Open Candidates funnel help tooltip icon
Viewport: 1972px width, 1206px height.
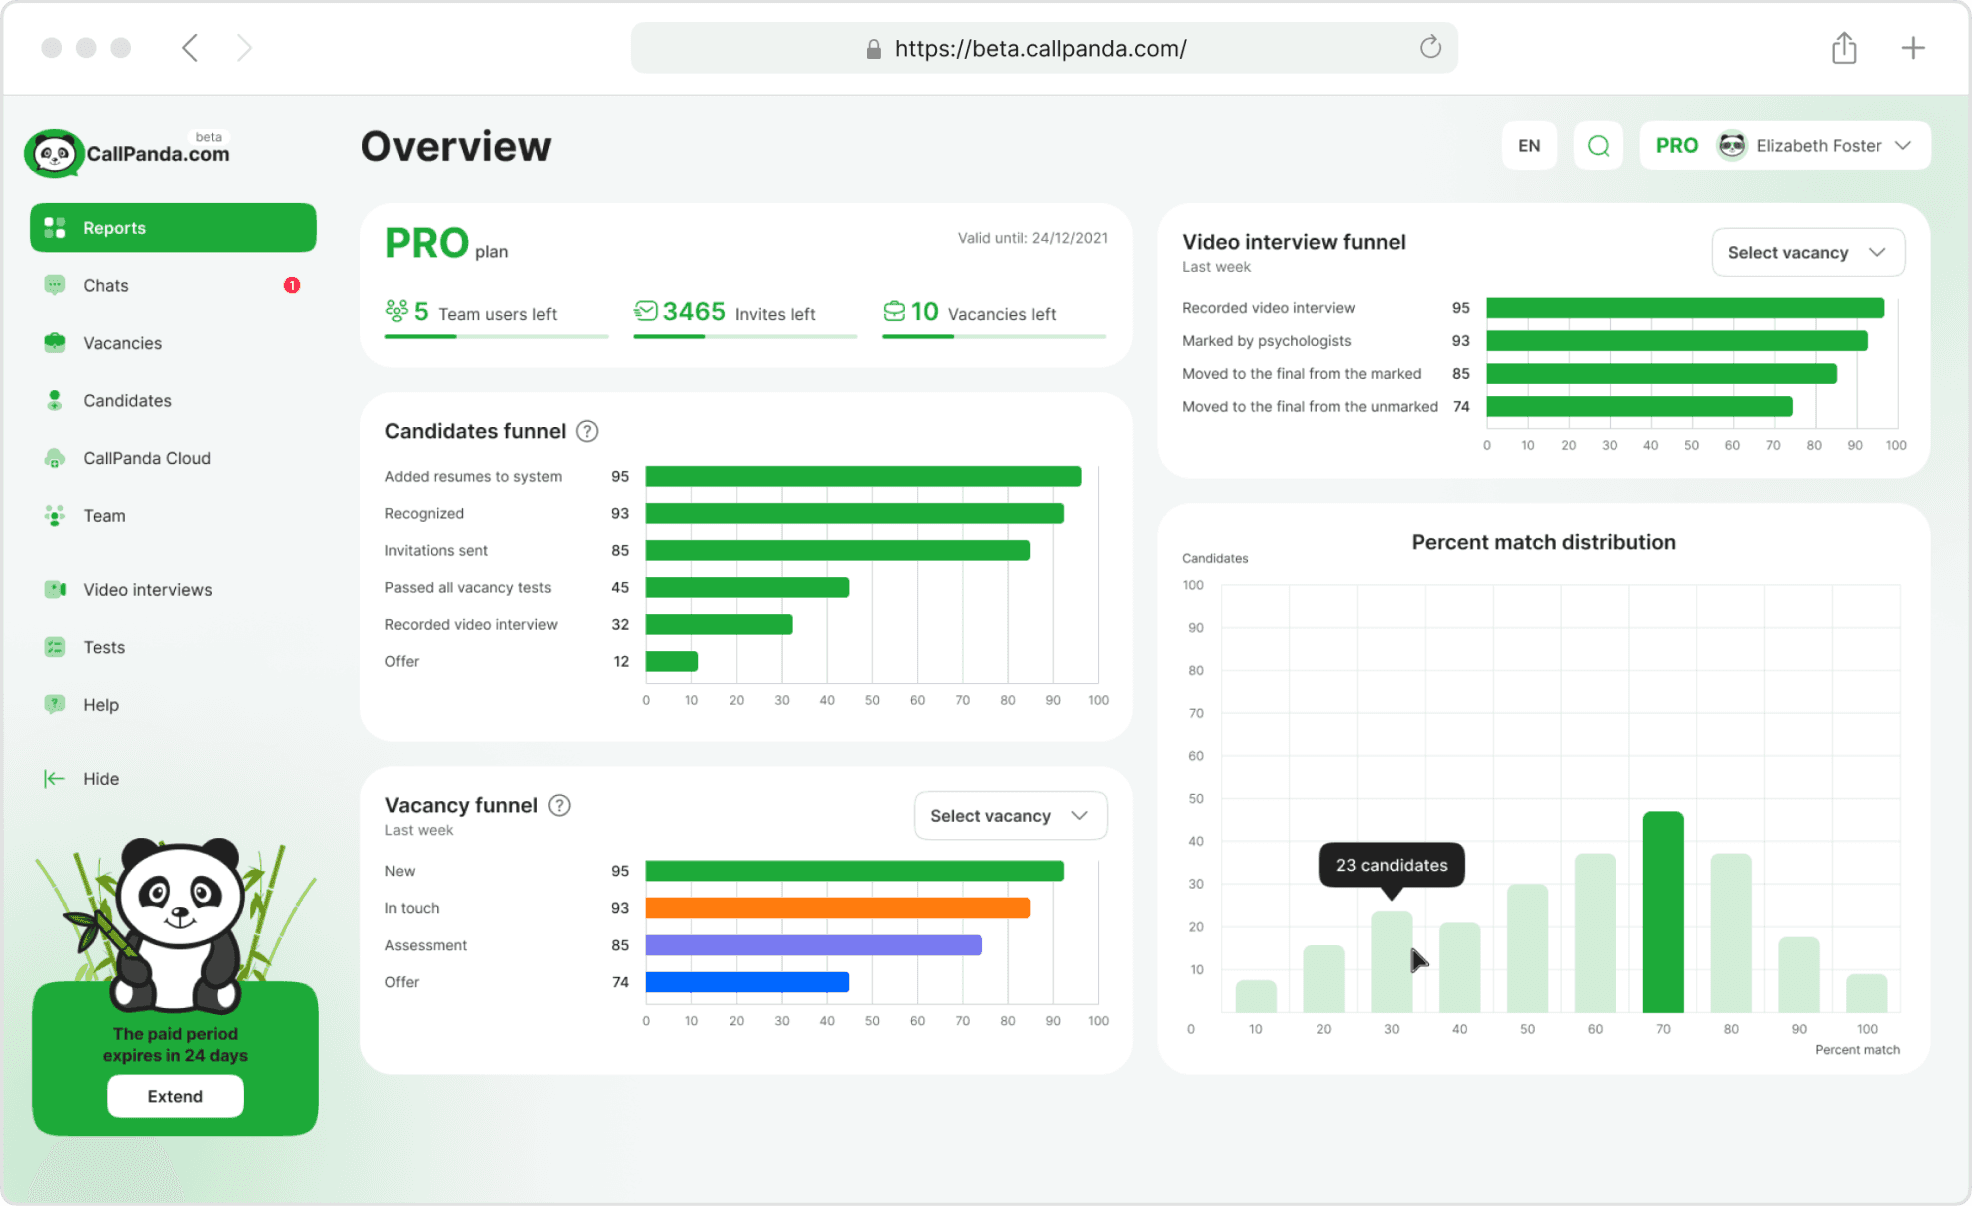click(587, 431)
